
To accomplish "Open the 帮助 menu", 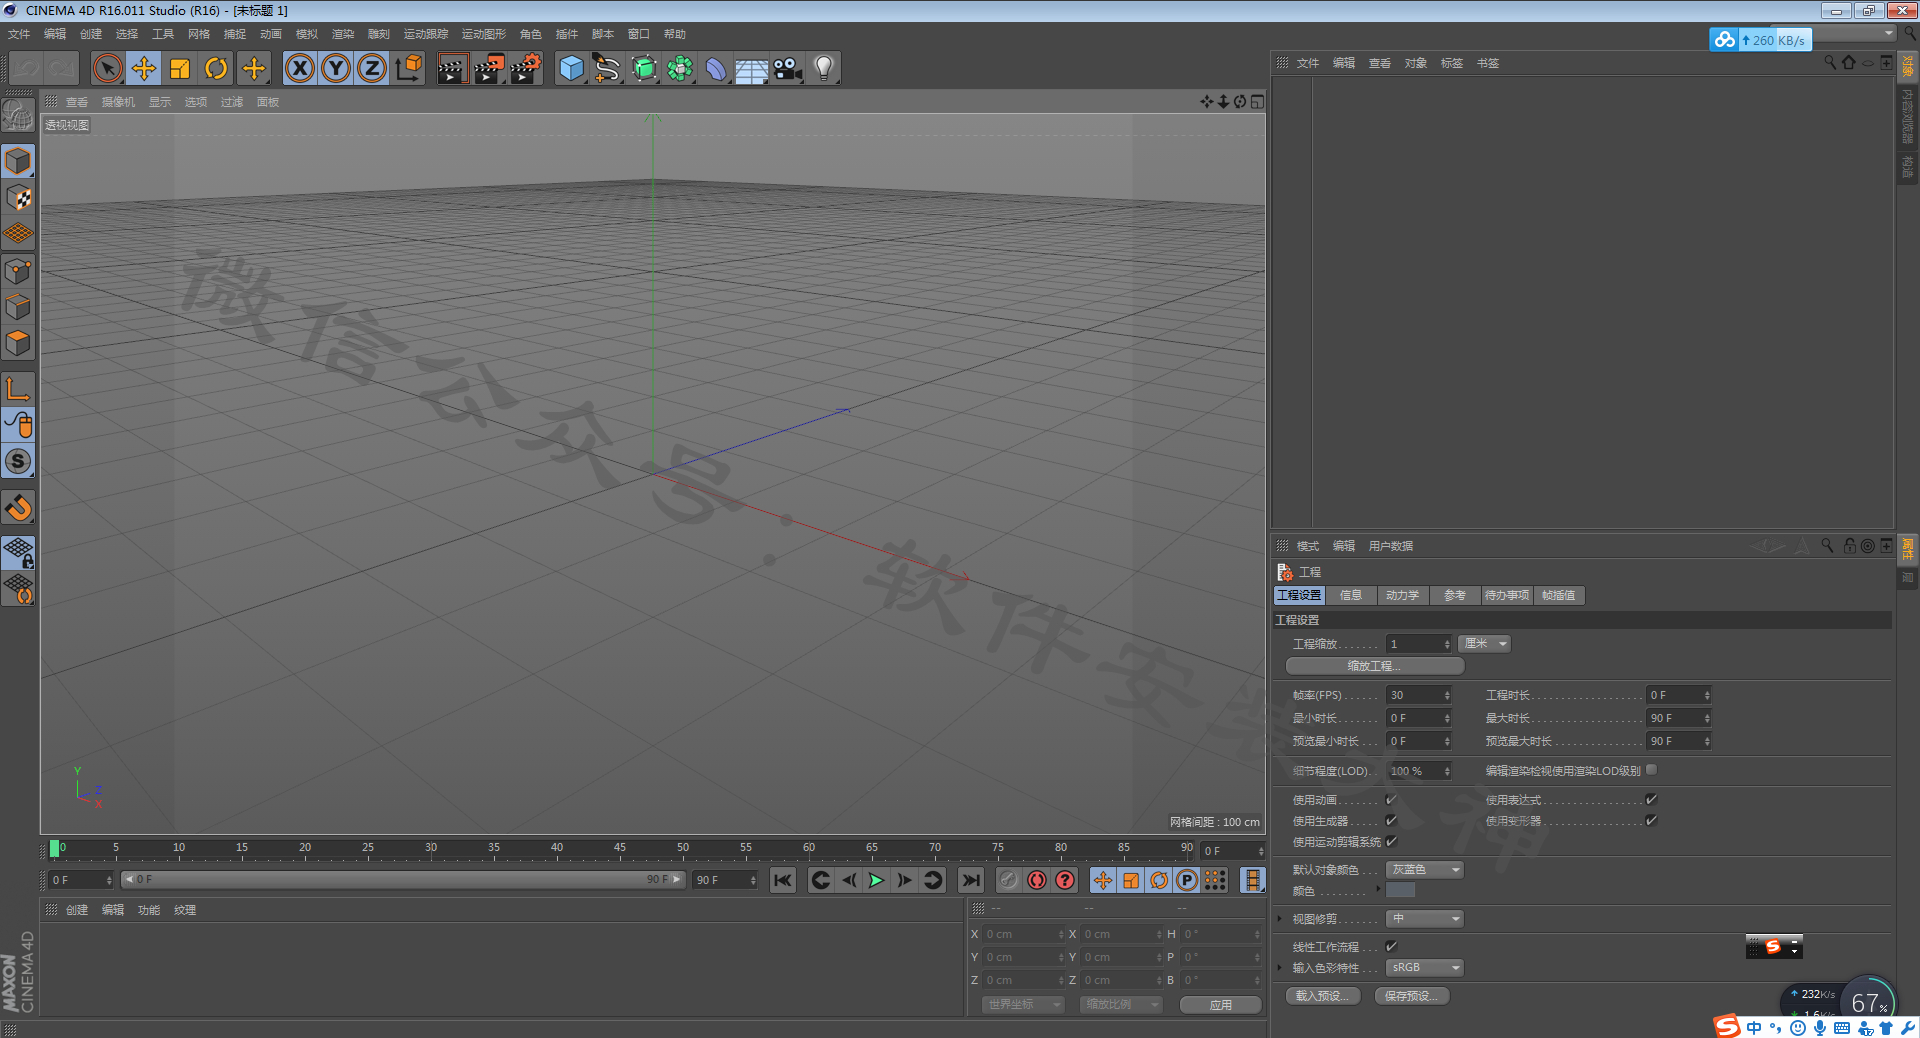I will pos(675,34).
